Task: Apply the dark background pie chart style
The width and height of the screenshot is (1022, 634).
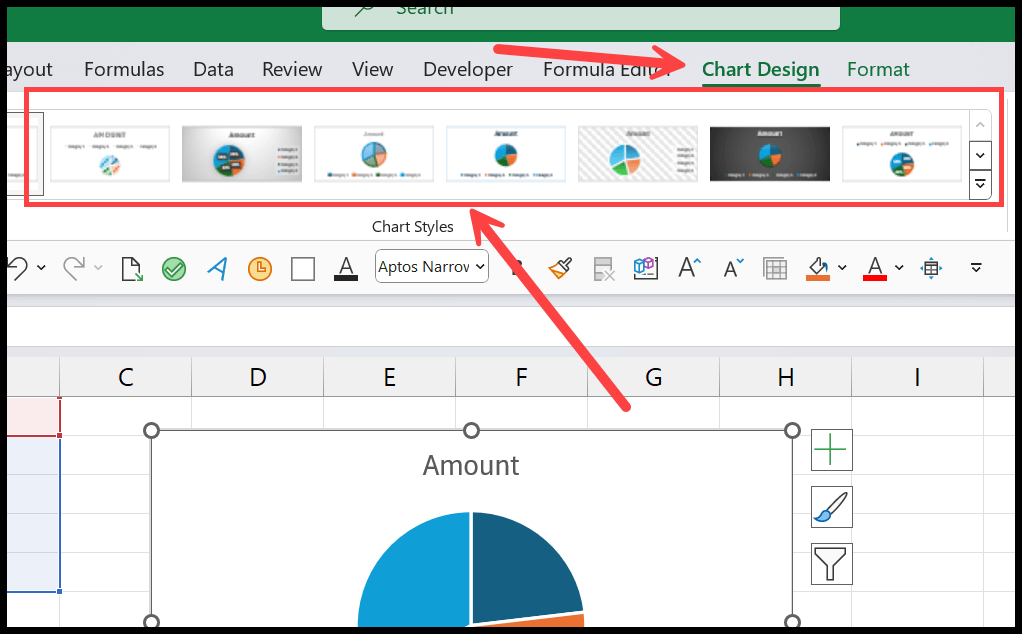Action: [x=770, y=154]
